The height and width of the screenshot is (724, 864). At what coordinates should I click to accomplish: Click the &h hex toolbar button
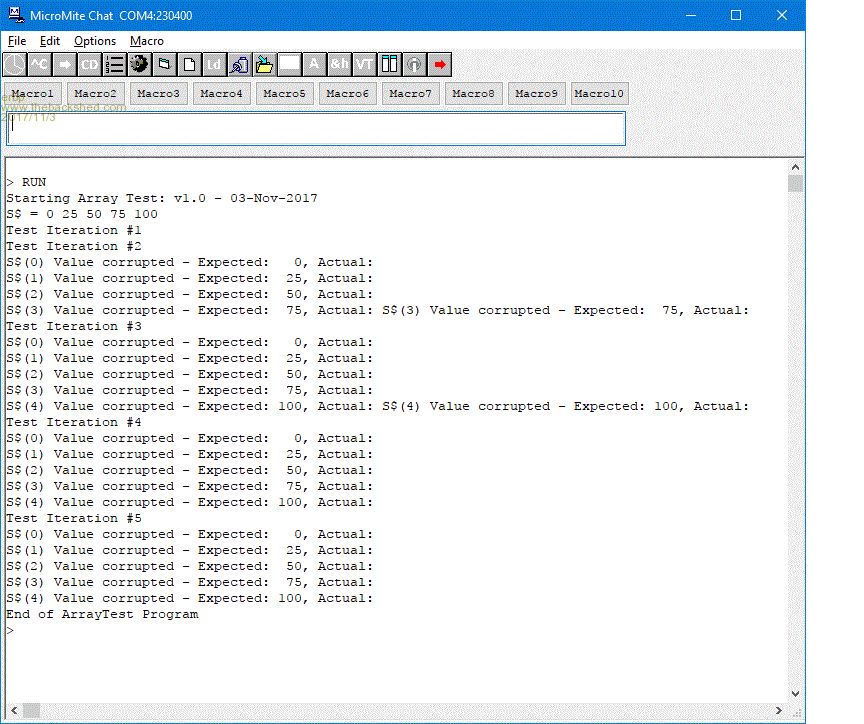[x=339, y=65]
